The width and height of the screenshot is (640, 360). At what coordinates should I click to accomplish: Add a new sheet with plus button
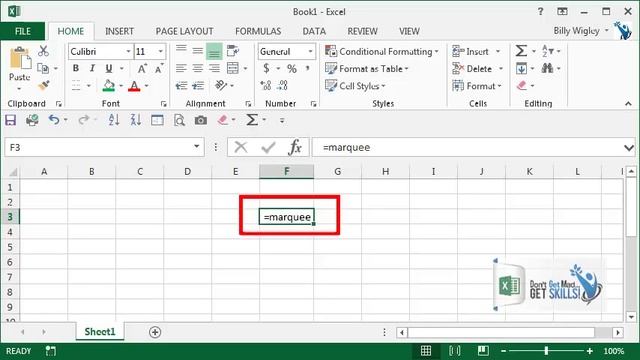coord(155,332)
